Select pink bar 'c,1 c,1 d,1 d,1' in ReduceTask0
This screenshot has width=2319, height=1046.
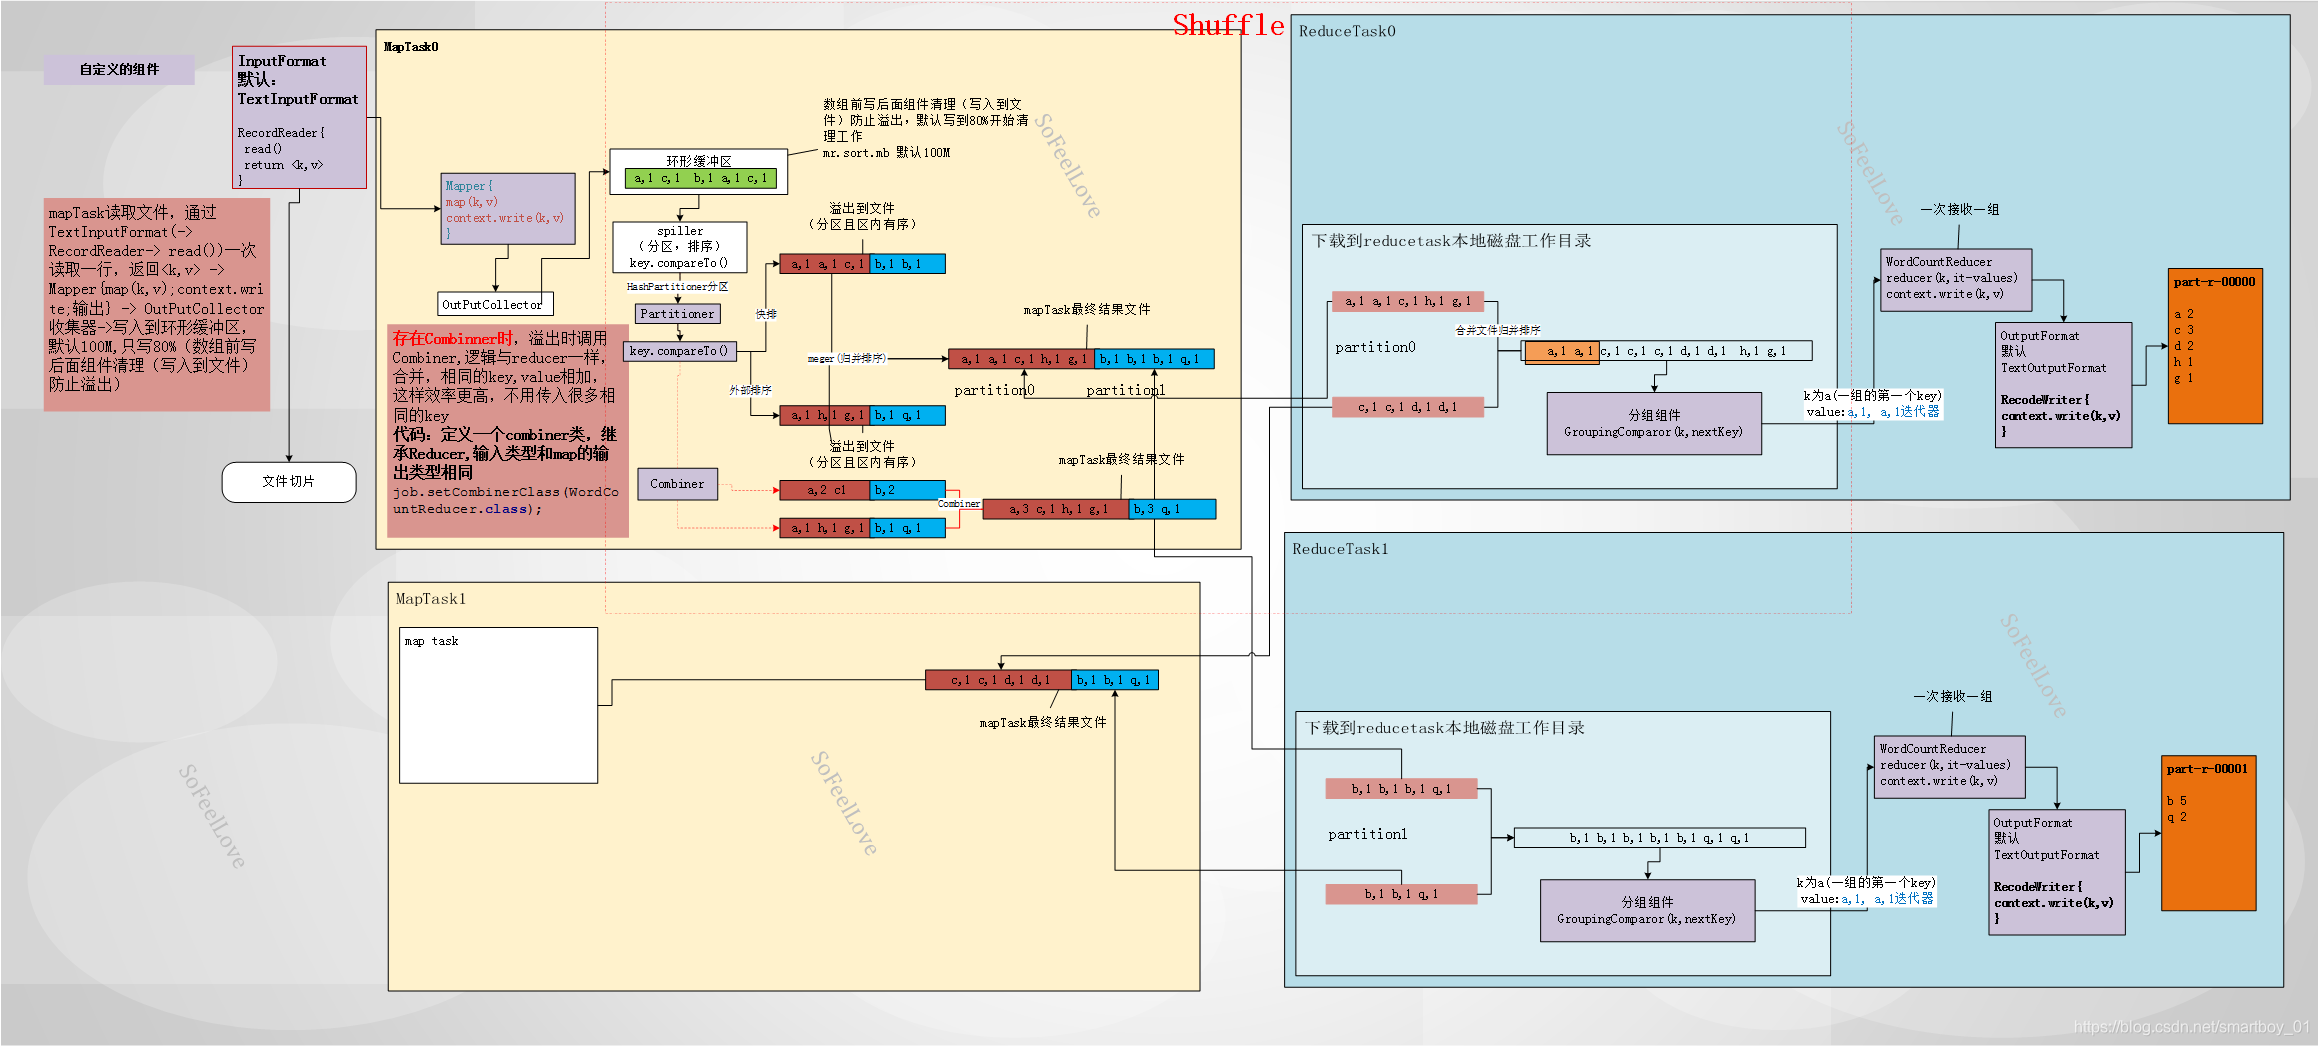tap(1408, 407)
